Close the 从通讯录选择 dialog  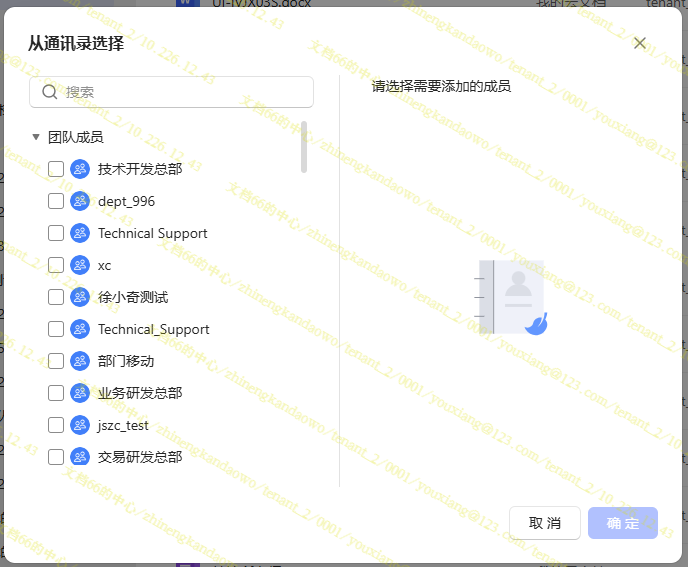click(x=640, y=43)
